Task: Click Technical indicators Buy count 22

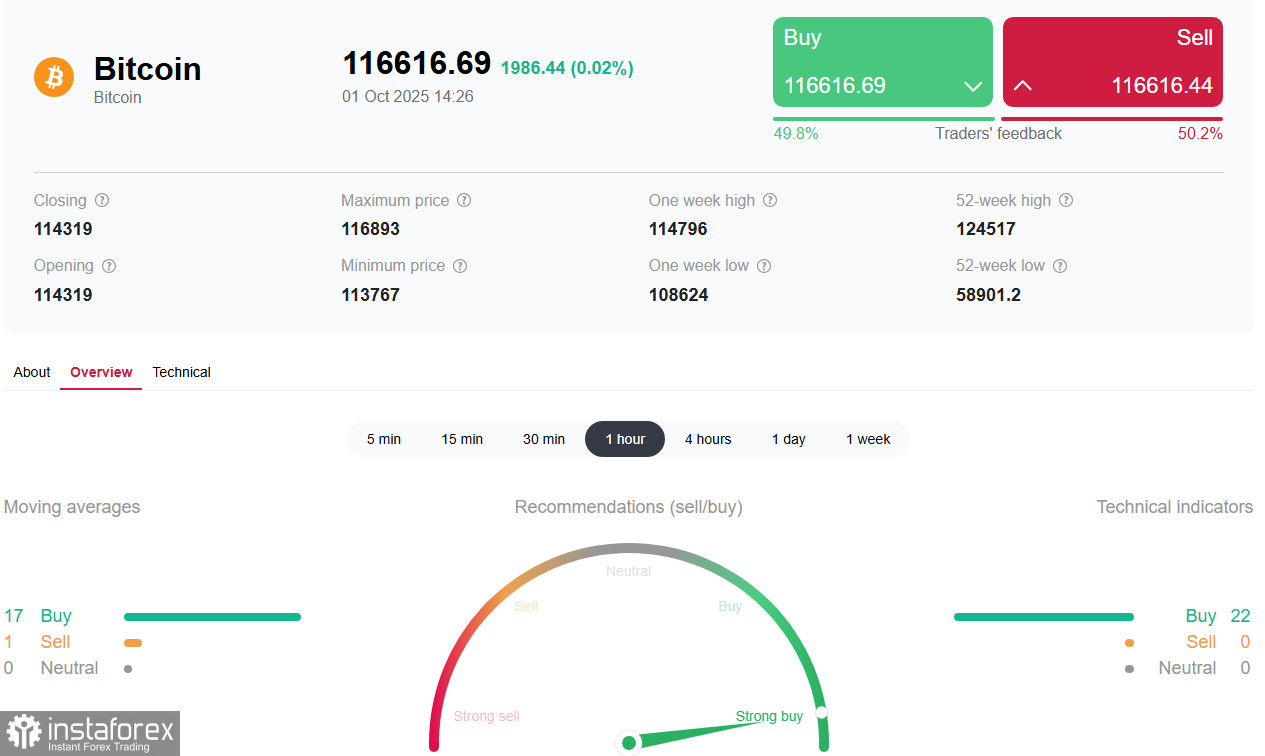Action: pos(1241,616)
